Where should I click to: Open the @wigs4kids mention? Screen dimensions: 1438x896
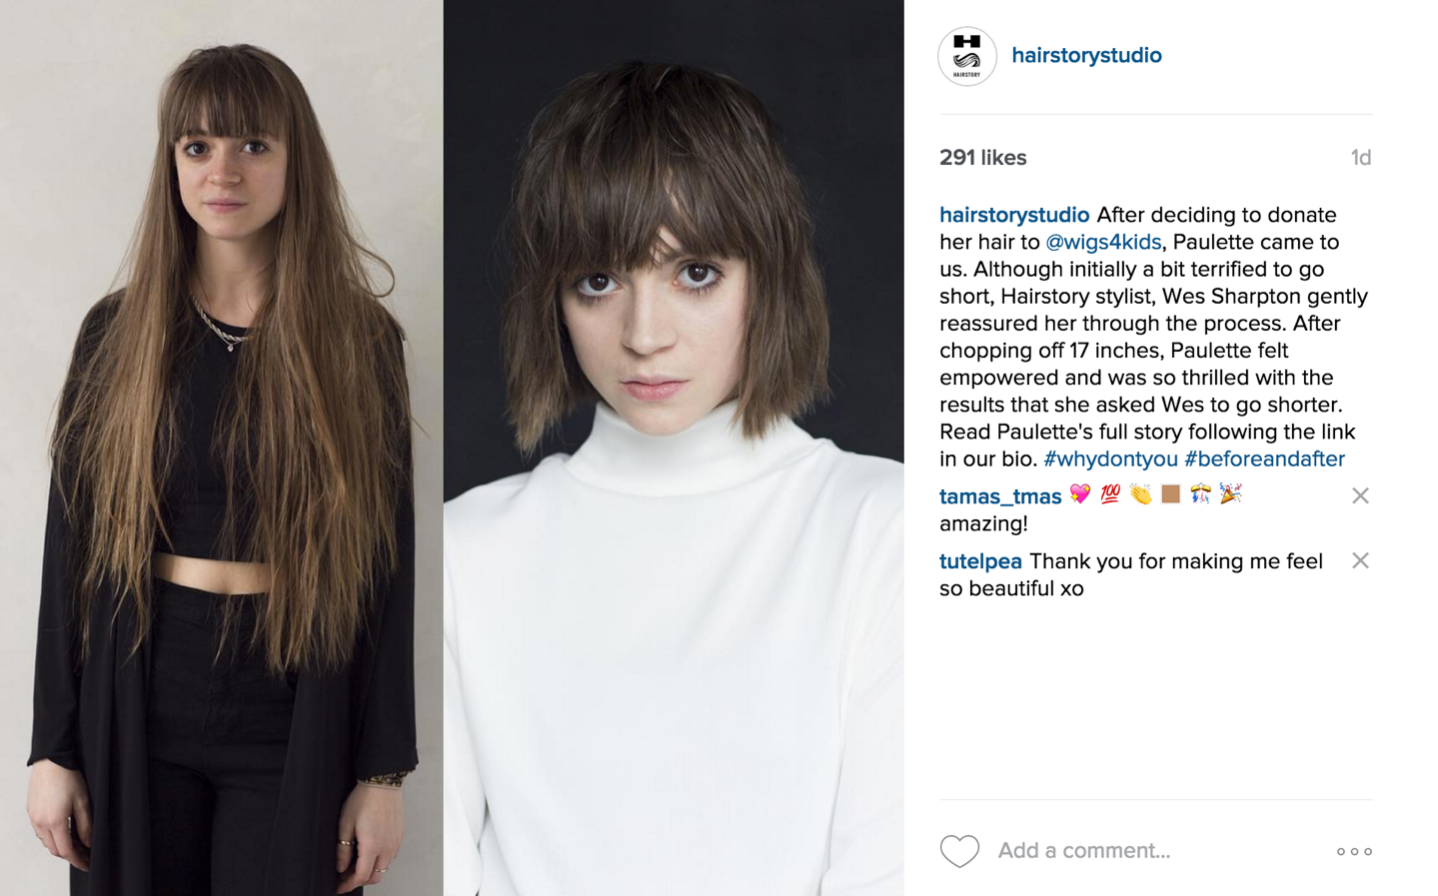tap(1103, 242)
